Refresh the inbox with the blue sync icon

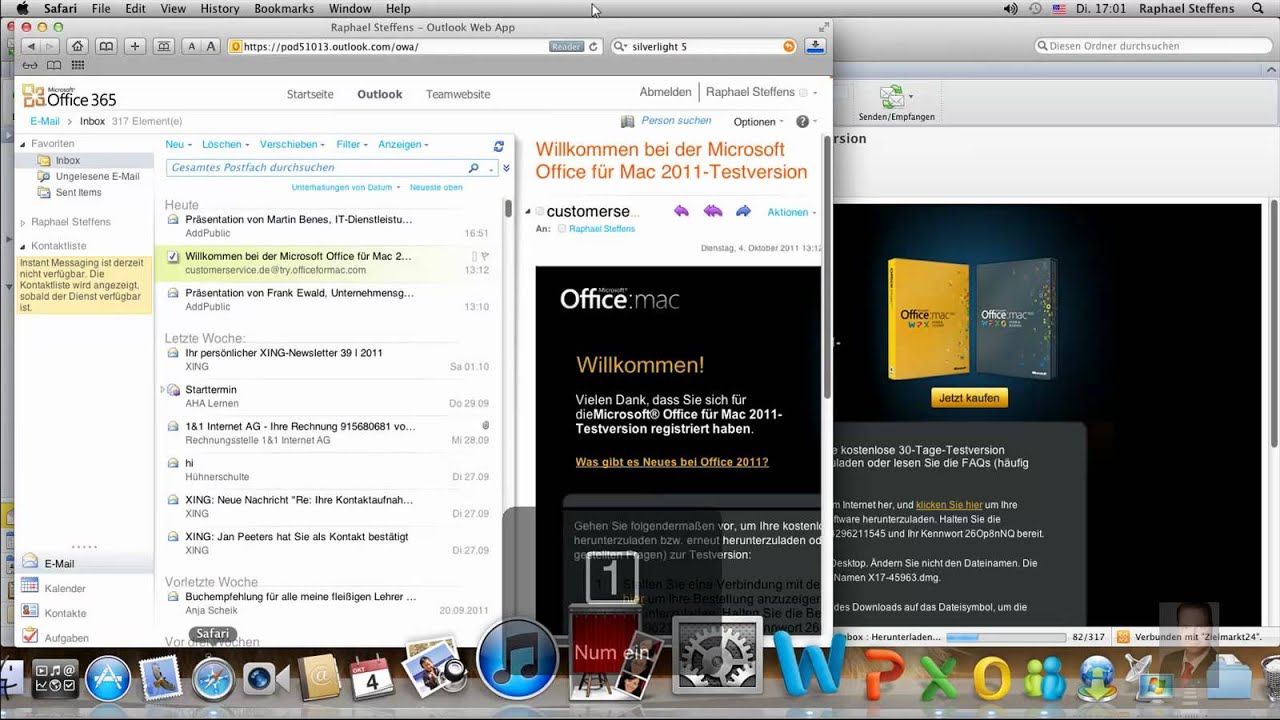[499, 146]
